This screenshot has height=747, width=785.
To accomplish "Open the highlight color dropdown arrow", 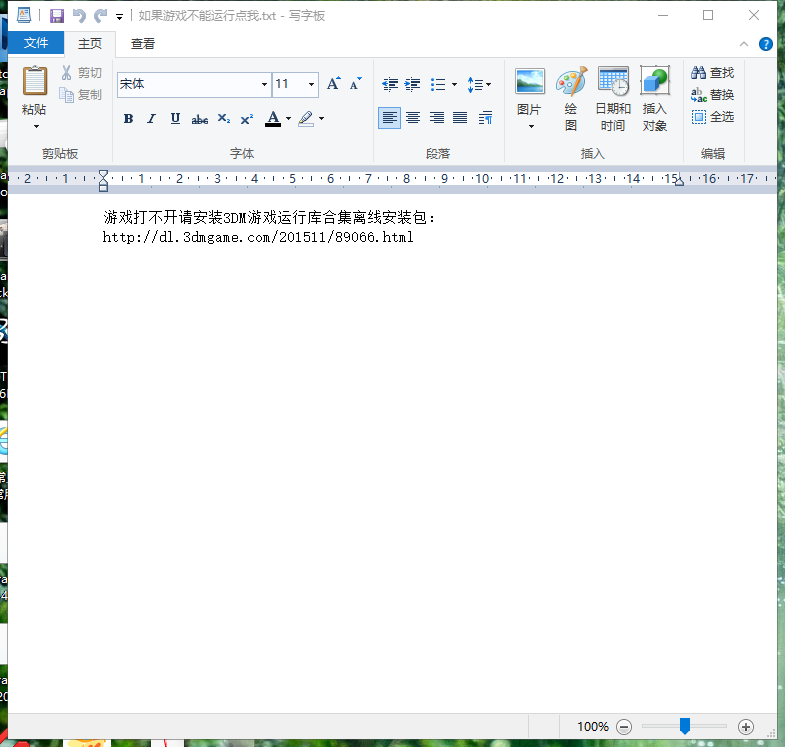I will click(321, 119).
